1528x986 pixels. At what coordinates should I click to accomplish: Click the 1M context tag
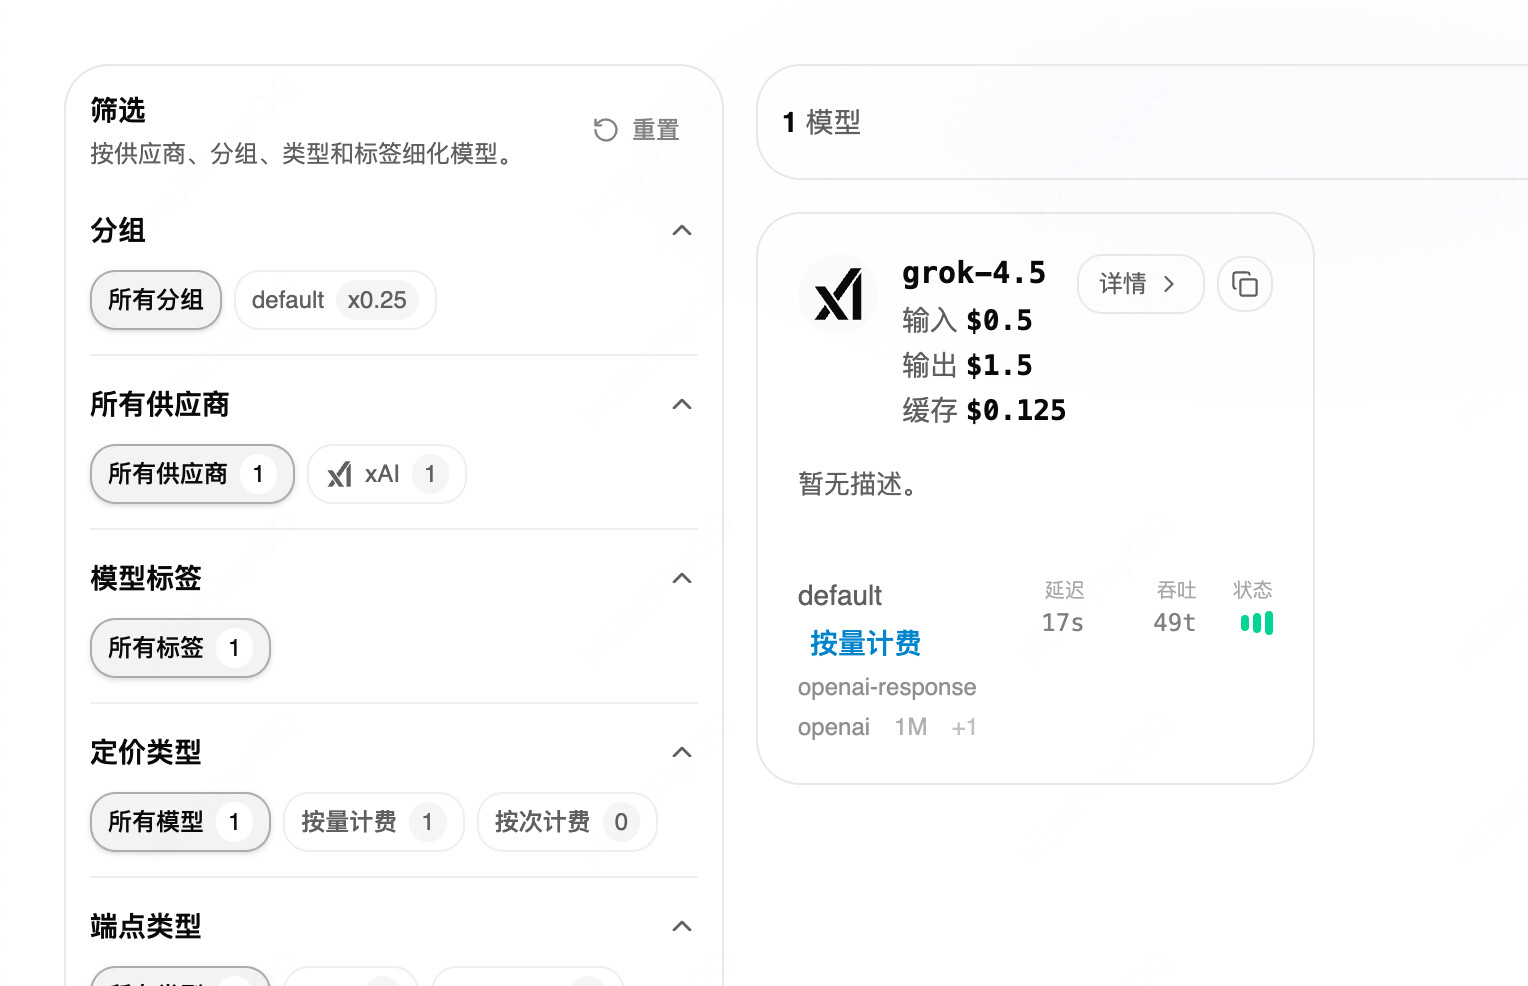(x=911, y=727)
